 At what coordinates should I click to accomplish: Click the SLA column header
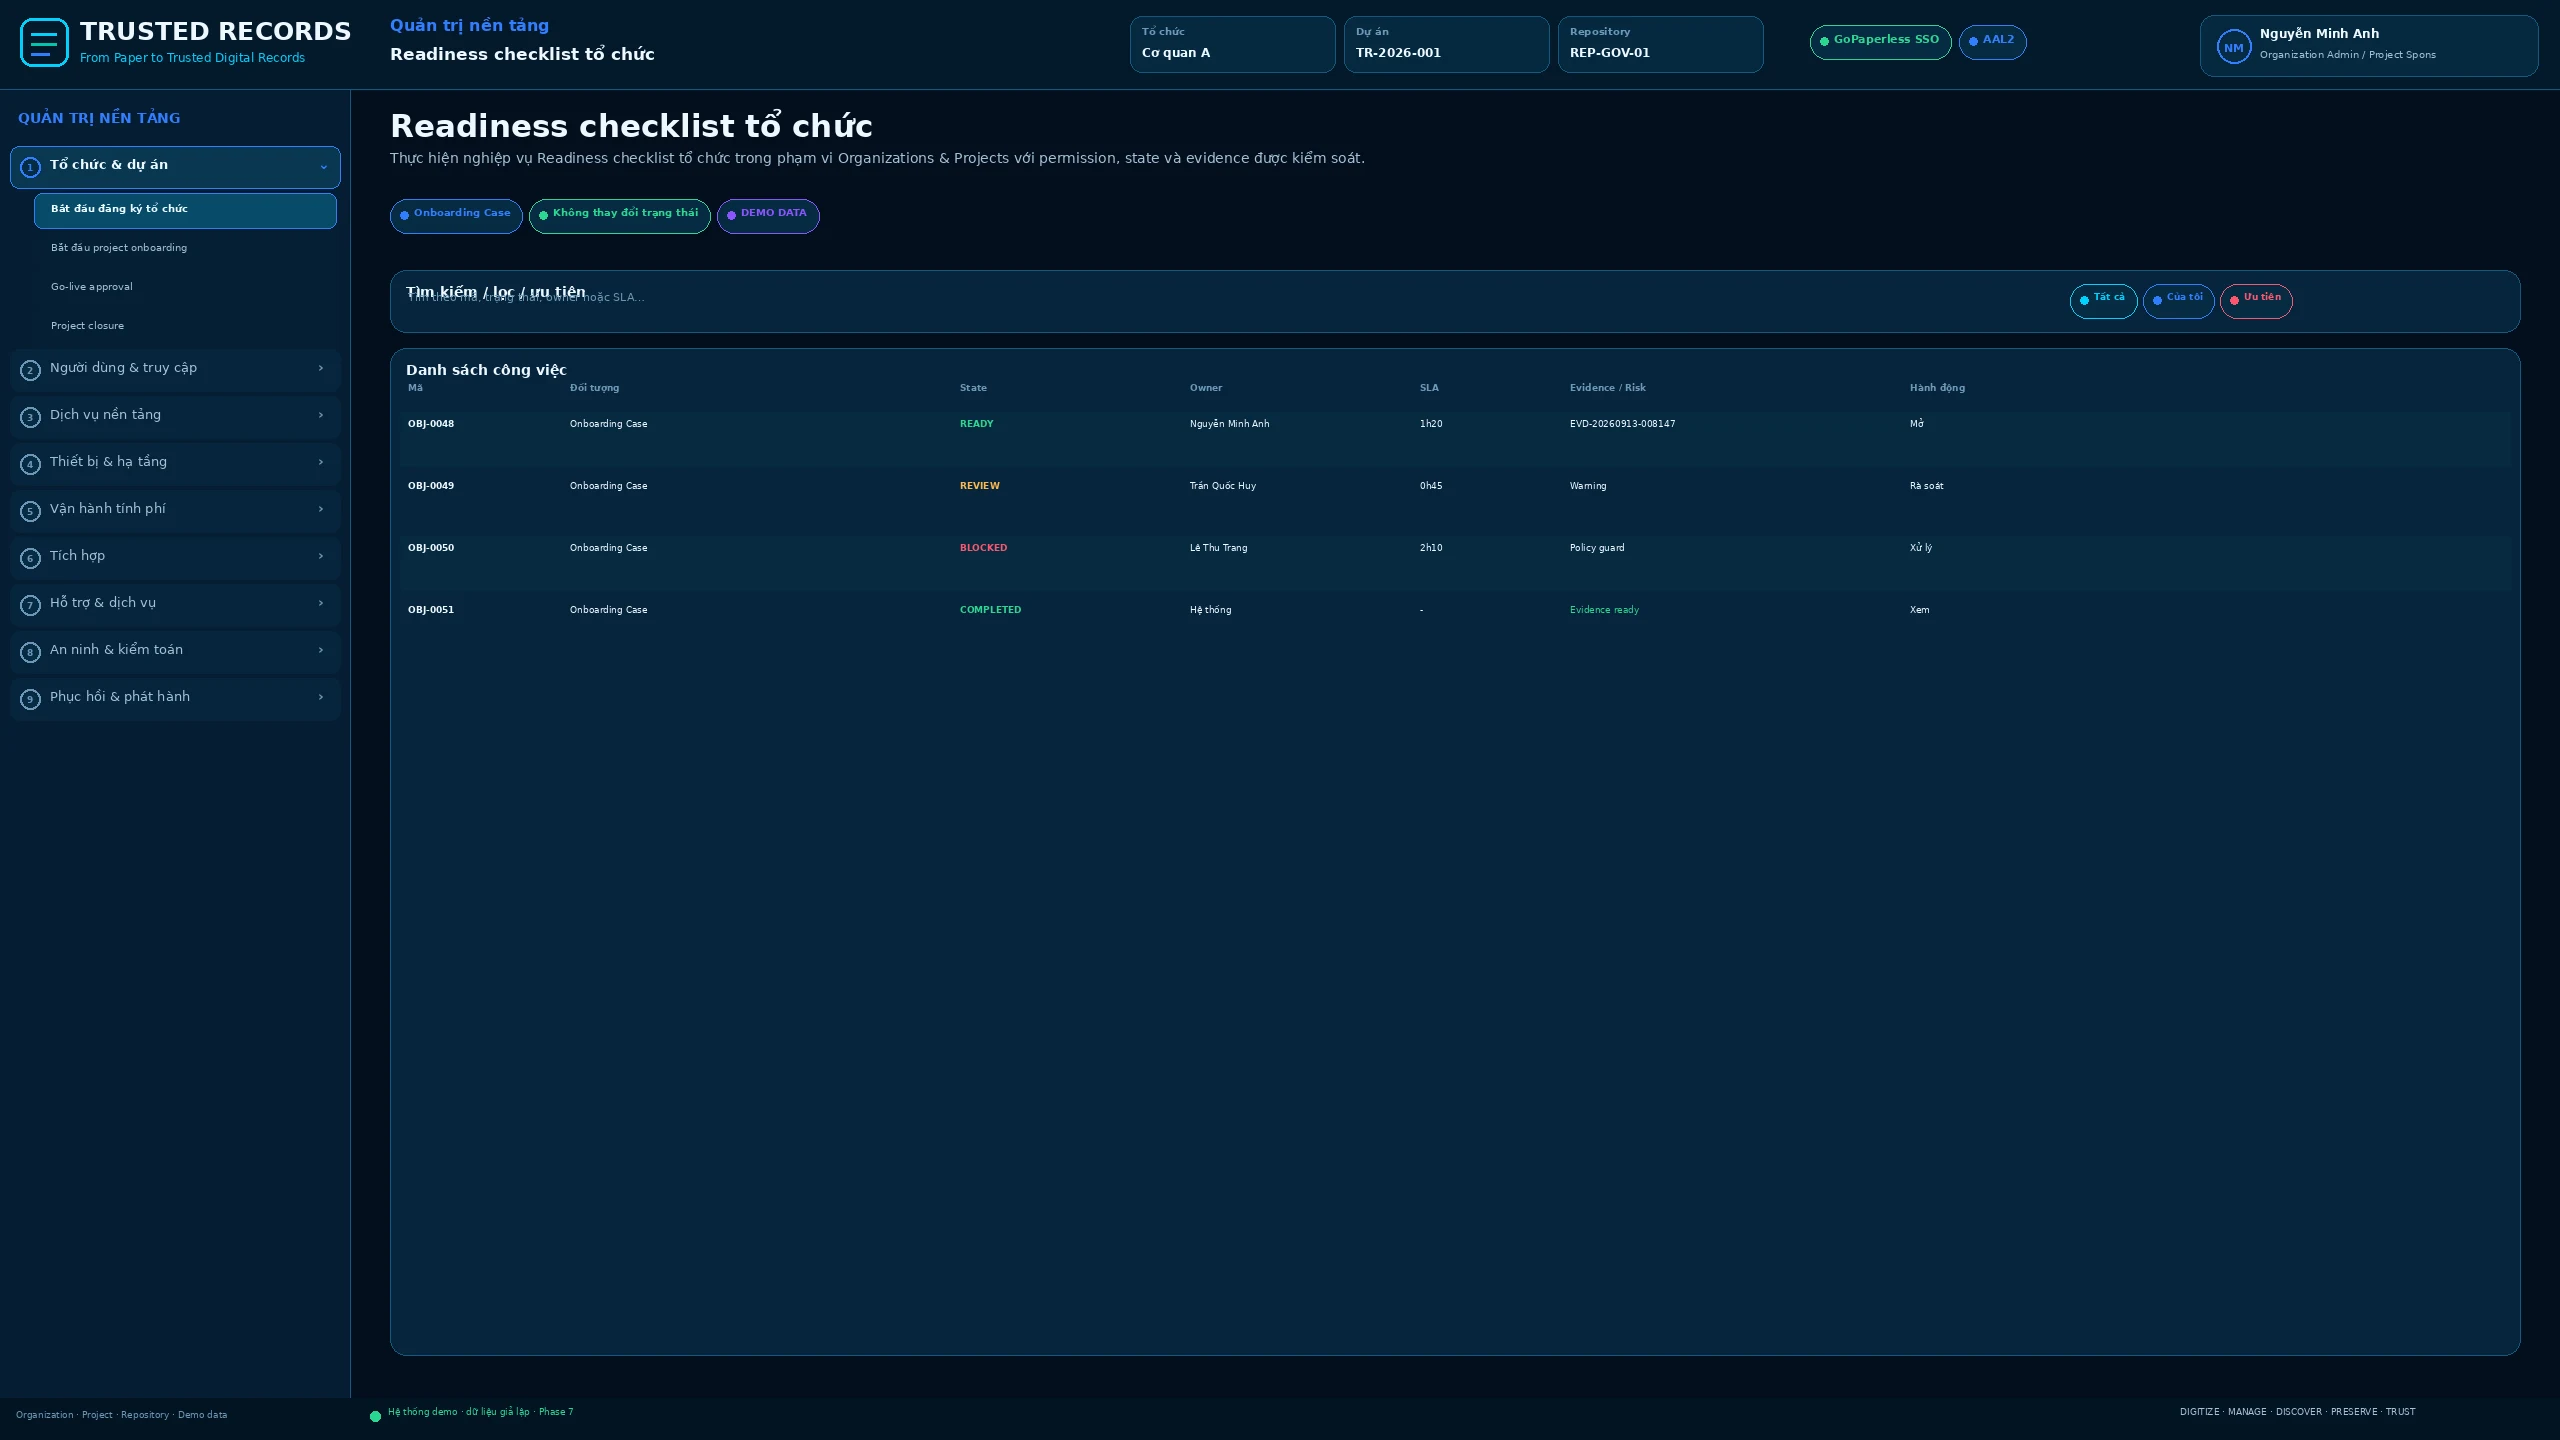tap(1429, 388)
